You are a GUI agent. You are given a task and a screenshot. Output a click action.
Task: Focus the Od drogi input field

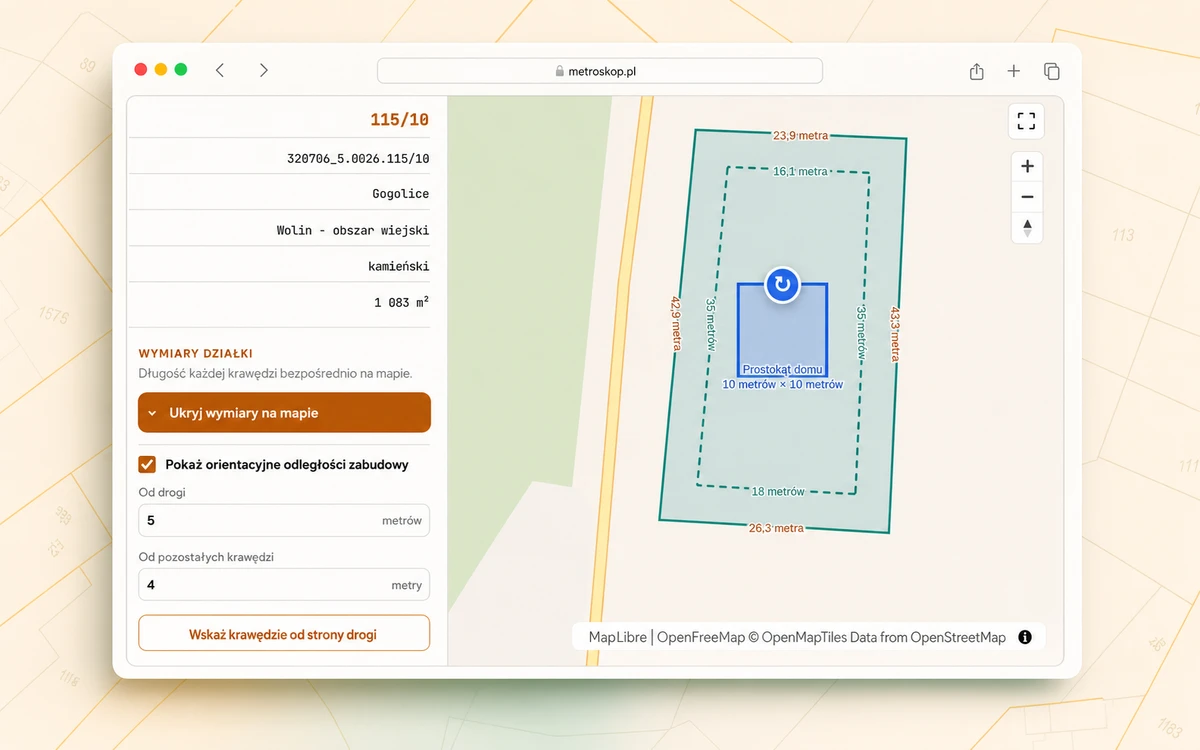284,520
